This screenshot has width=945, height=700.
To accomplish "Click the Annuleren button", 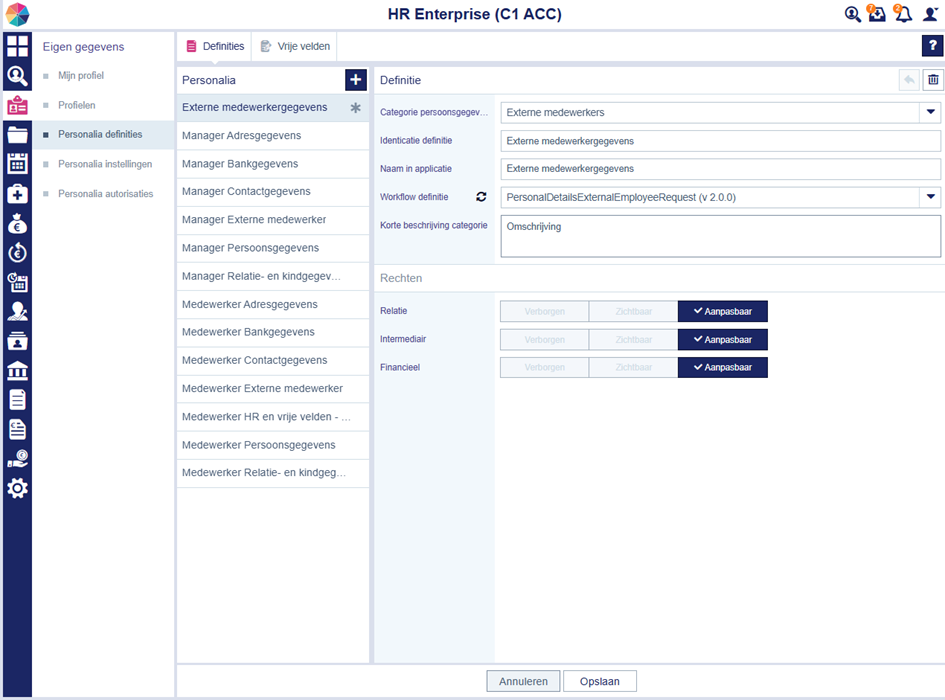I will click(x=523, y=681).
